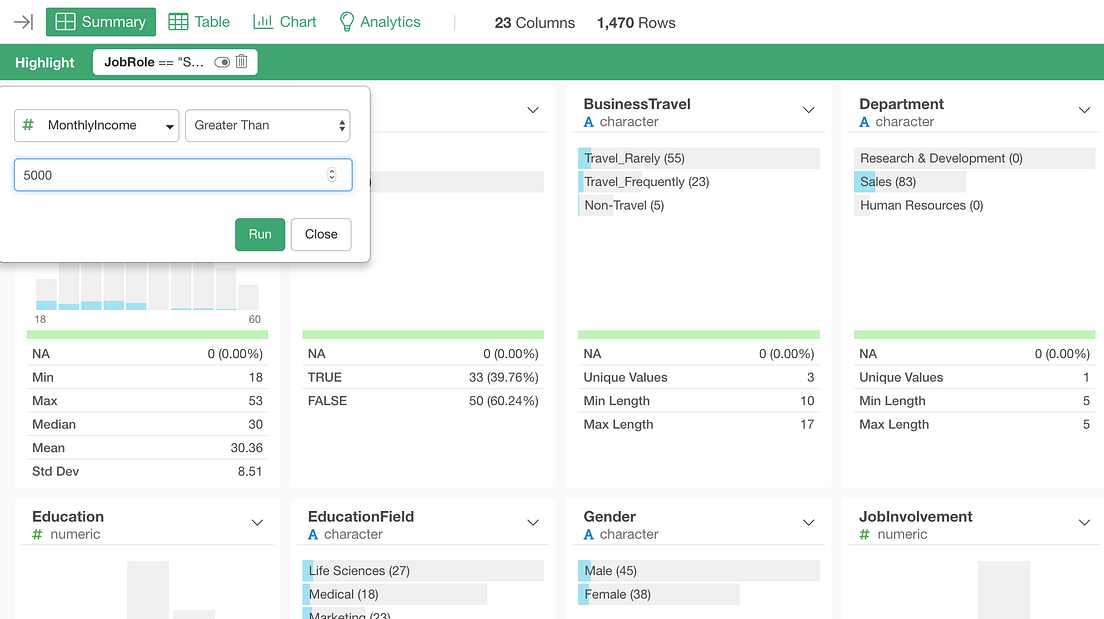This screenshot has height=619, width=1104.
Task: Click the collapse sidebar arrow at top left
Action: [22, 21]
